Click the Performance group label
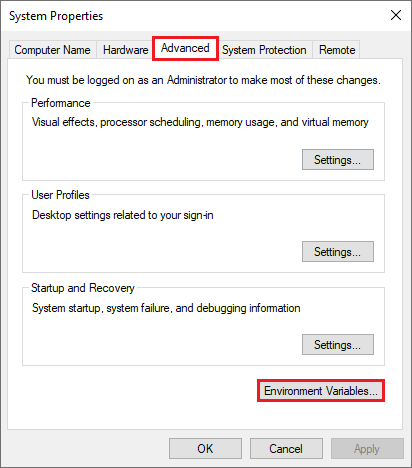 pyautogui.click(x=61, y=103)
